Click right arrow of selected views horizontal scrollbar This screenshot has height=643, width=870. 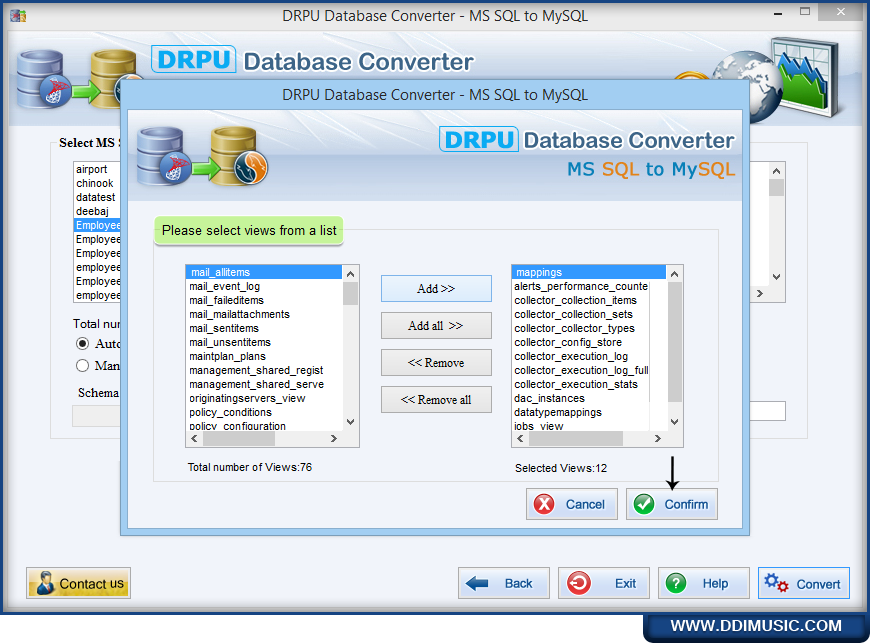657,438
